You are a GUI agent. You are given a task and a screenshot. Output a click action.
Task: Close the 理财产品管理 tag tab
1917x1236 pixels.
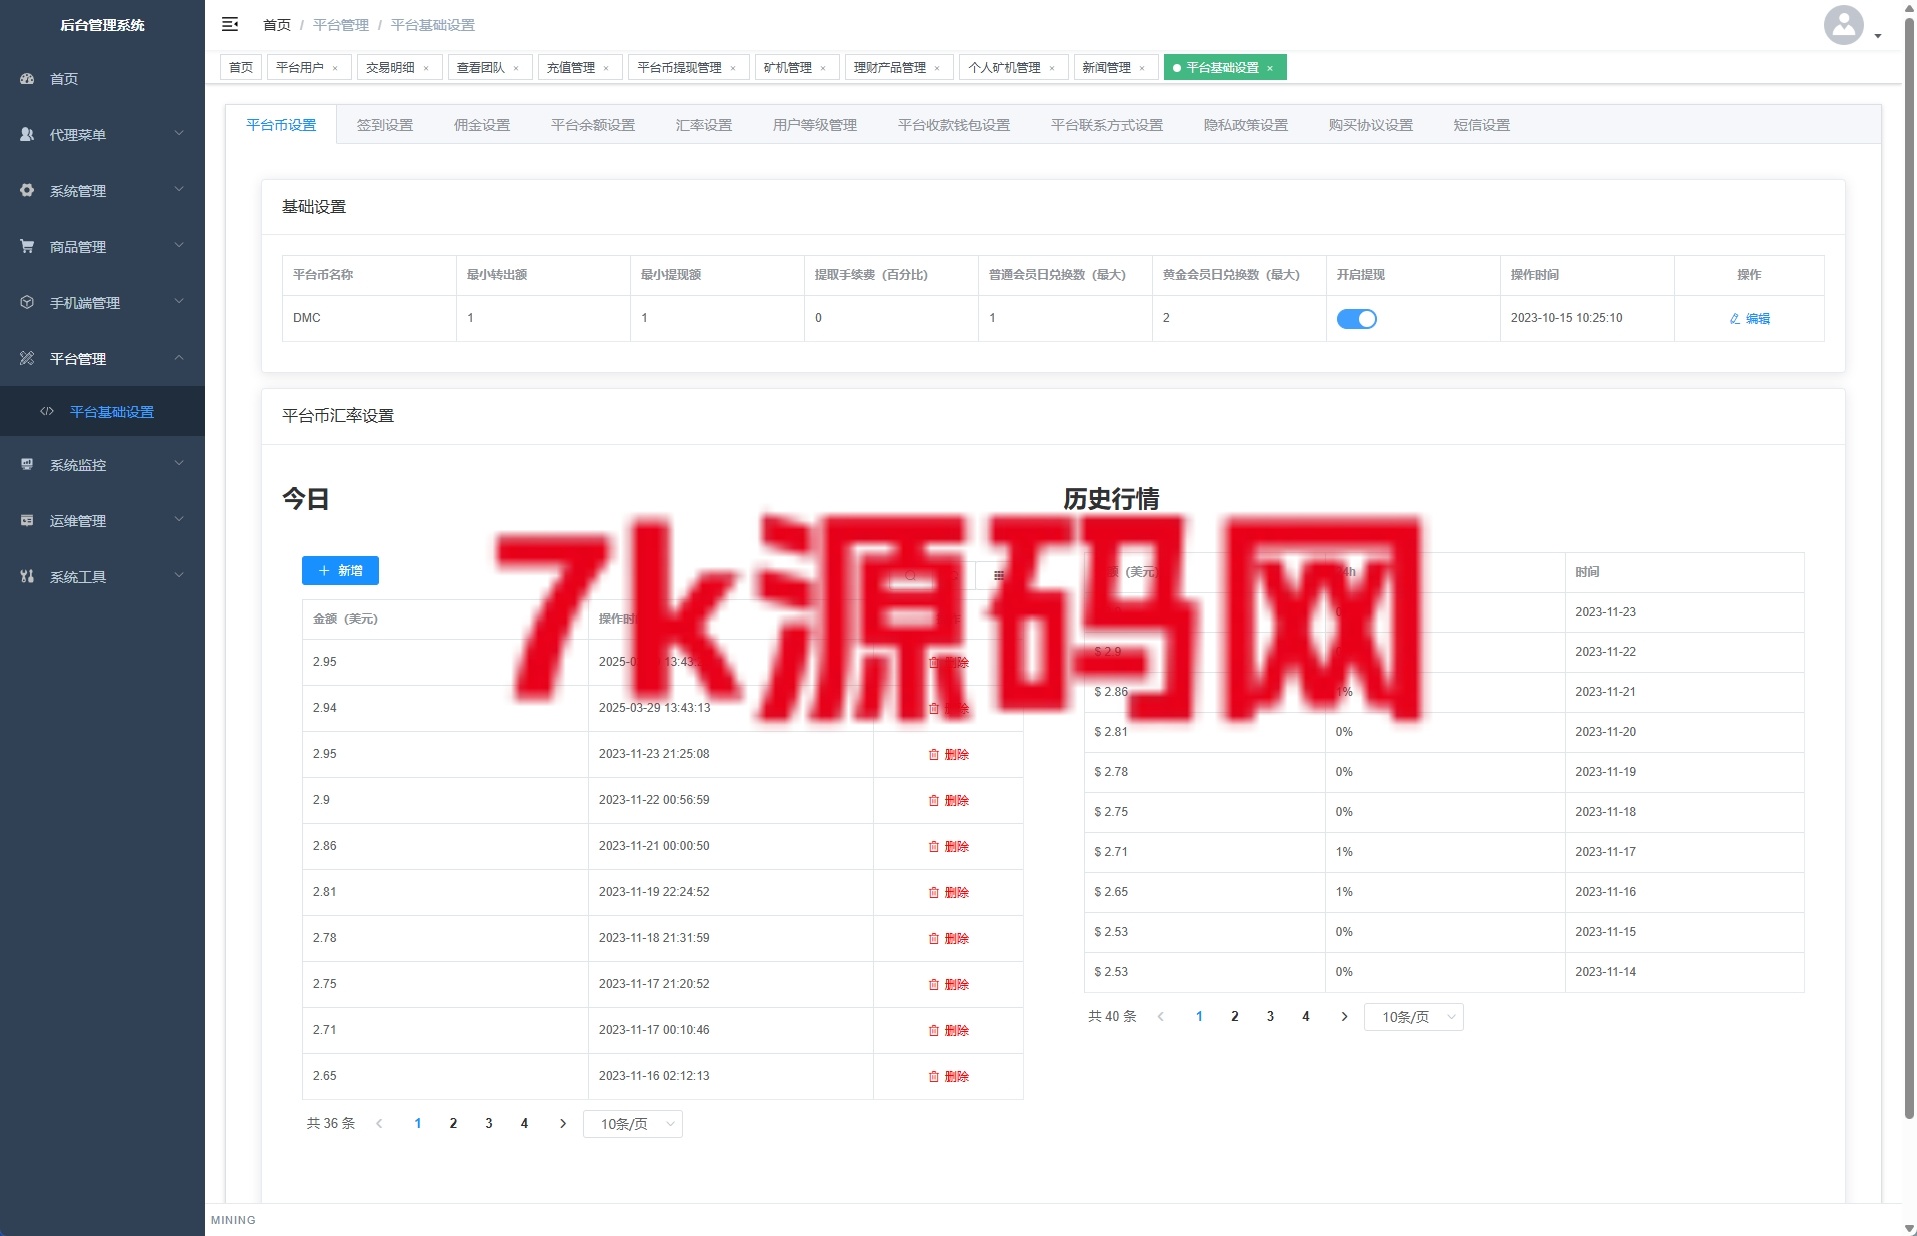tap(937, 68)
